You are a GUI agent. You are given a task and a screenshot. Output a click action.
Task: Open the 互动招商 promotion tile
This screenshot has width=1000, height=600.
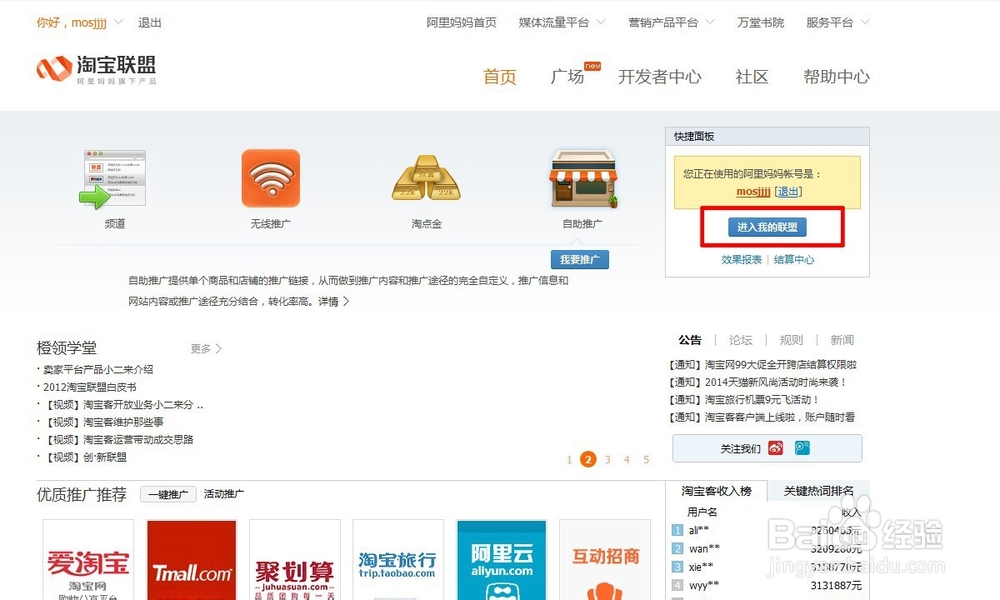(x=605, y=560)
